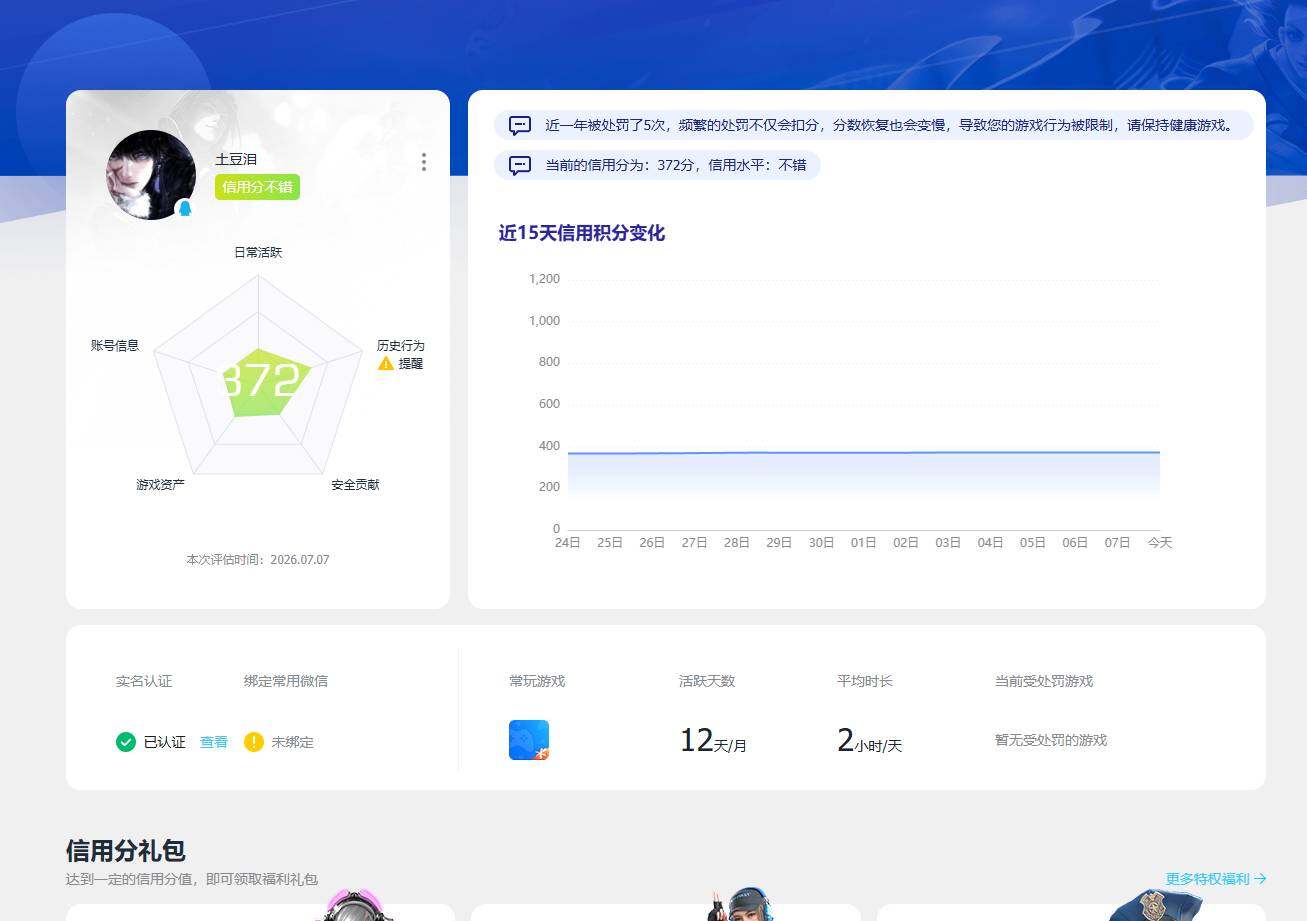Screen dimensions: 1307x921
Task: Click the green check icon beside 已认证
Action: (126, 742)
